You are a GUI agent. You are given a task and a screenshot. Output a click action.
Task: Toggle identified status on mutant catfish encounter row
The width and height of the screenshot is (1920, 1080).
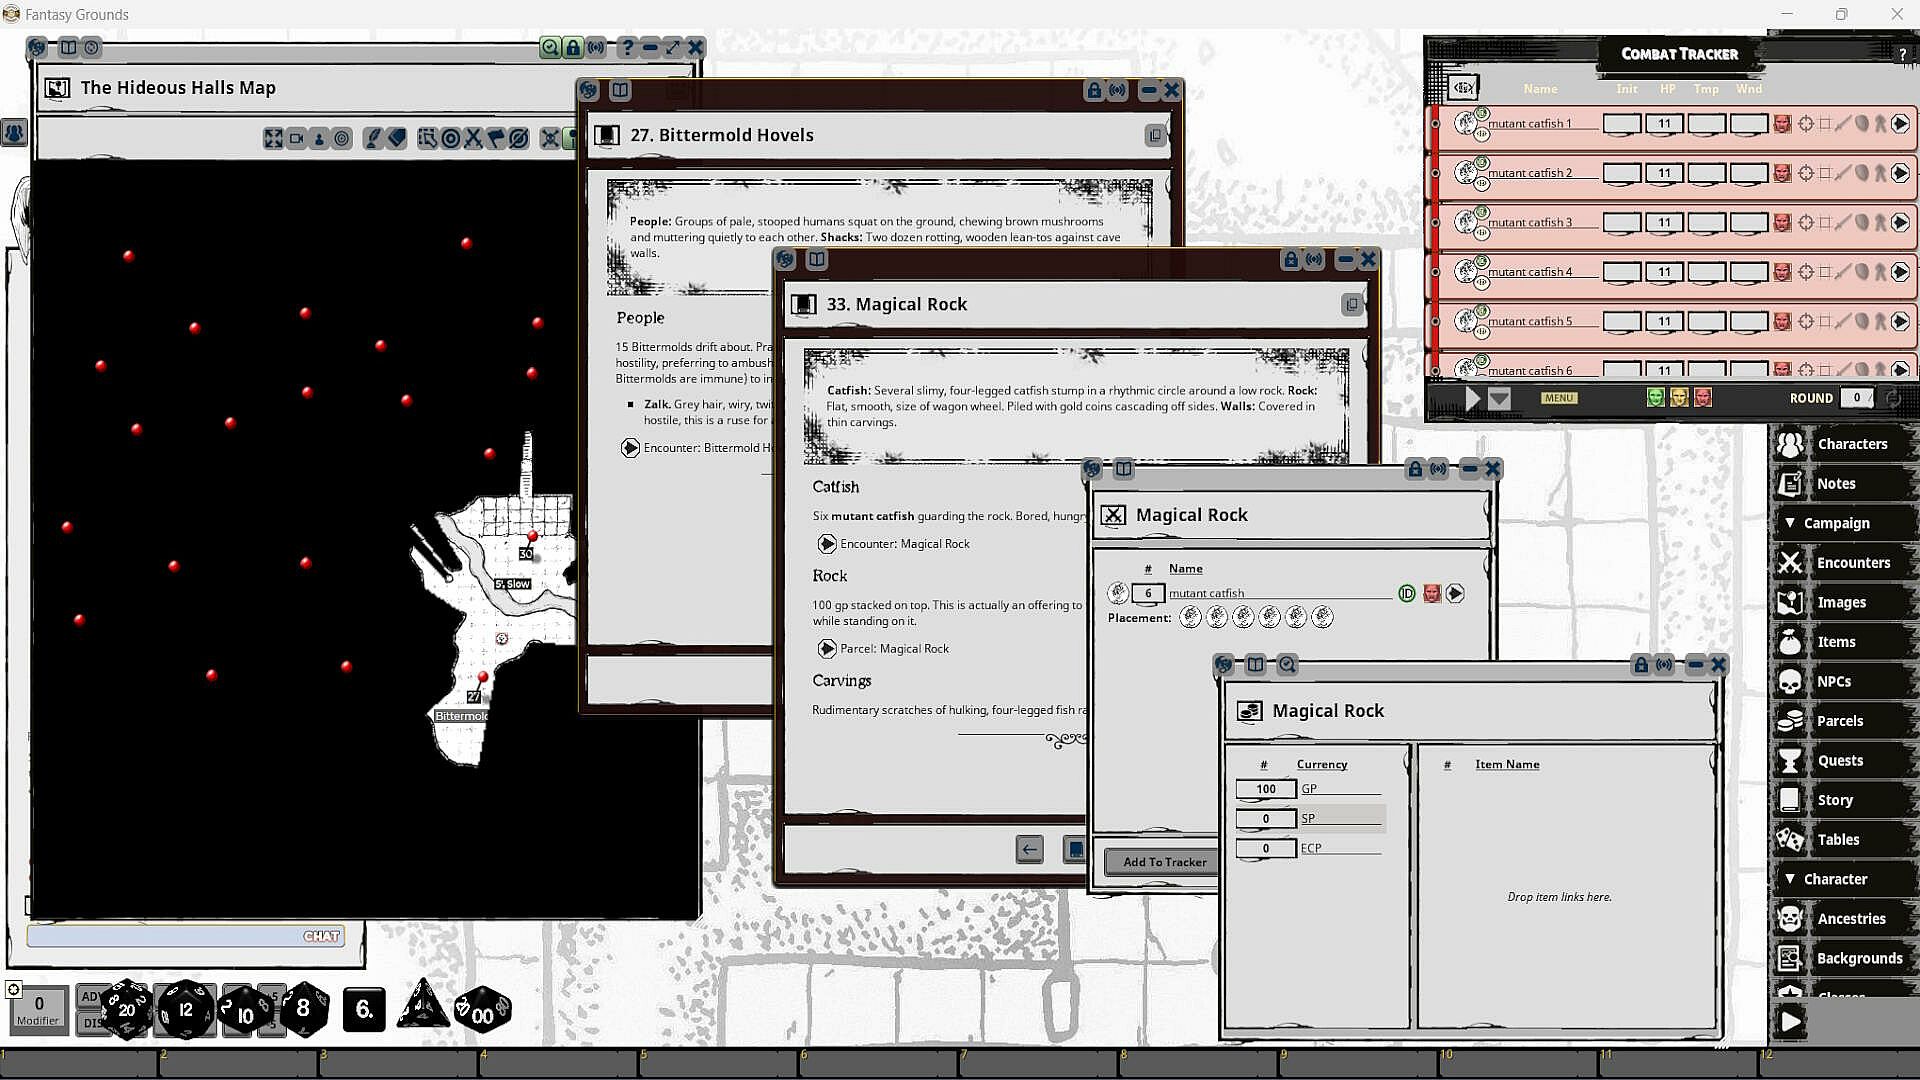1406,594
